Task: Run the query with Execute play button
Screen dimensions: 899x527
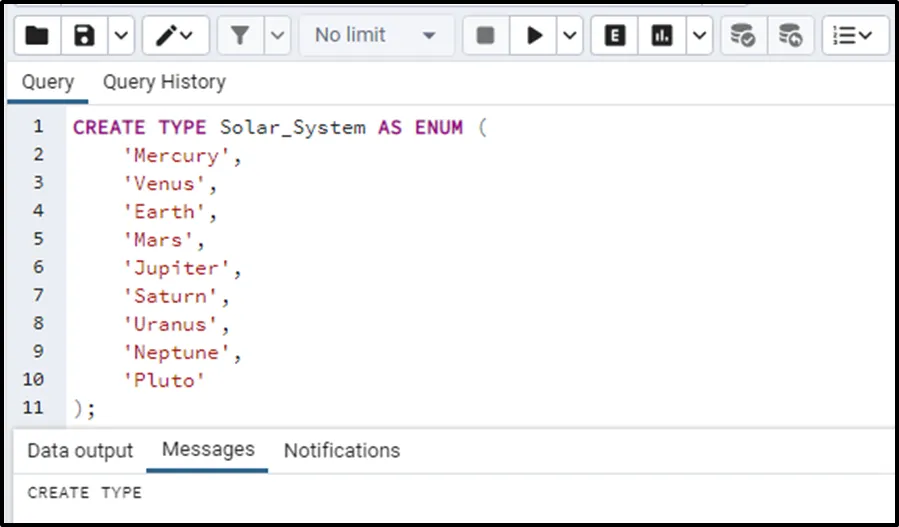Action: pos(535,36)
